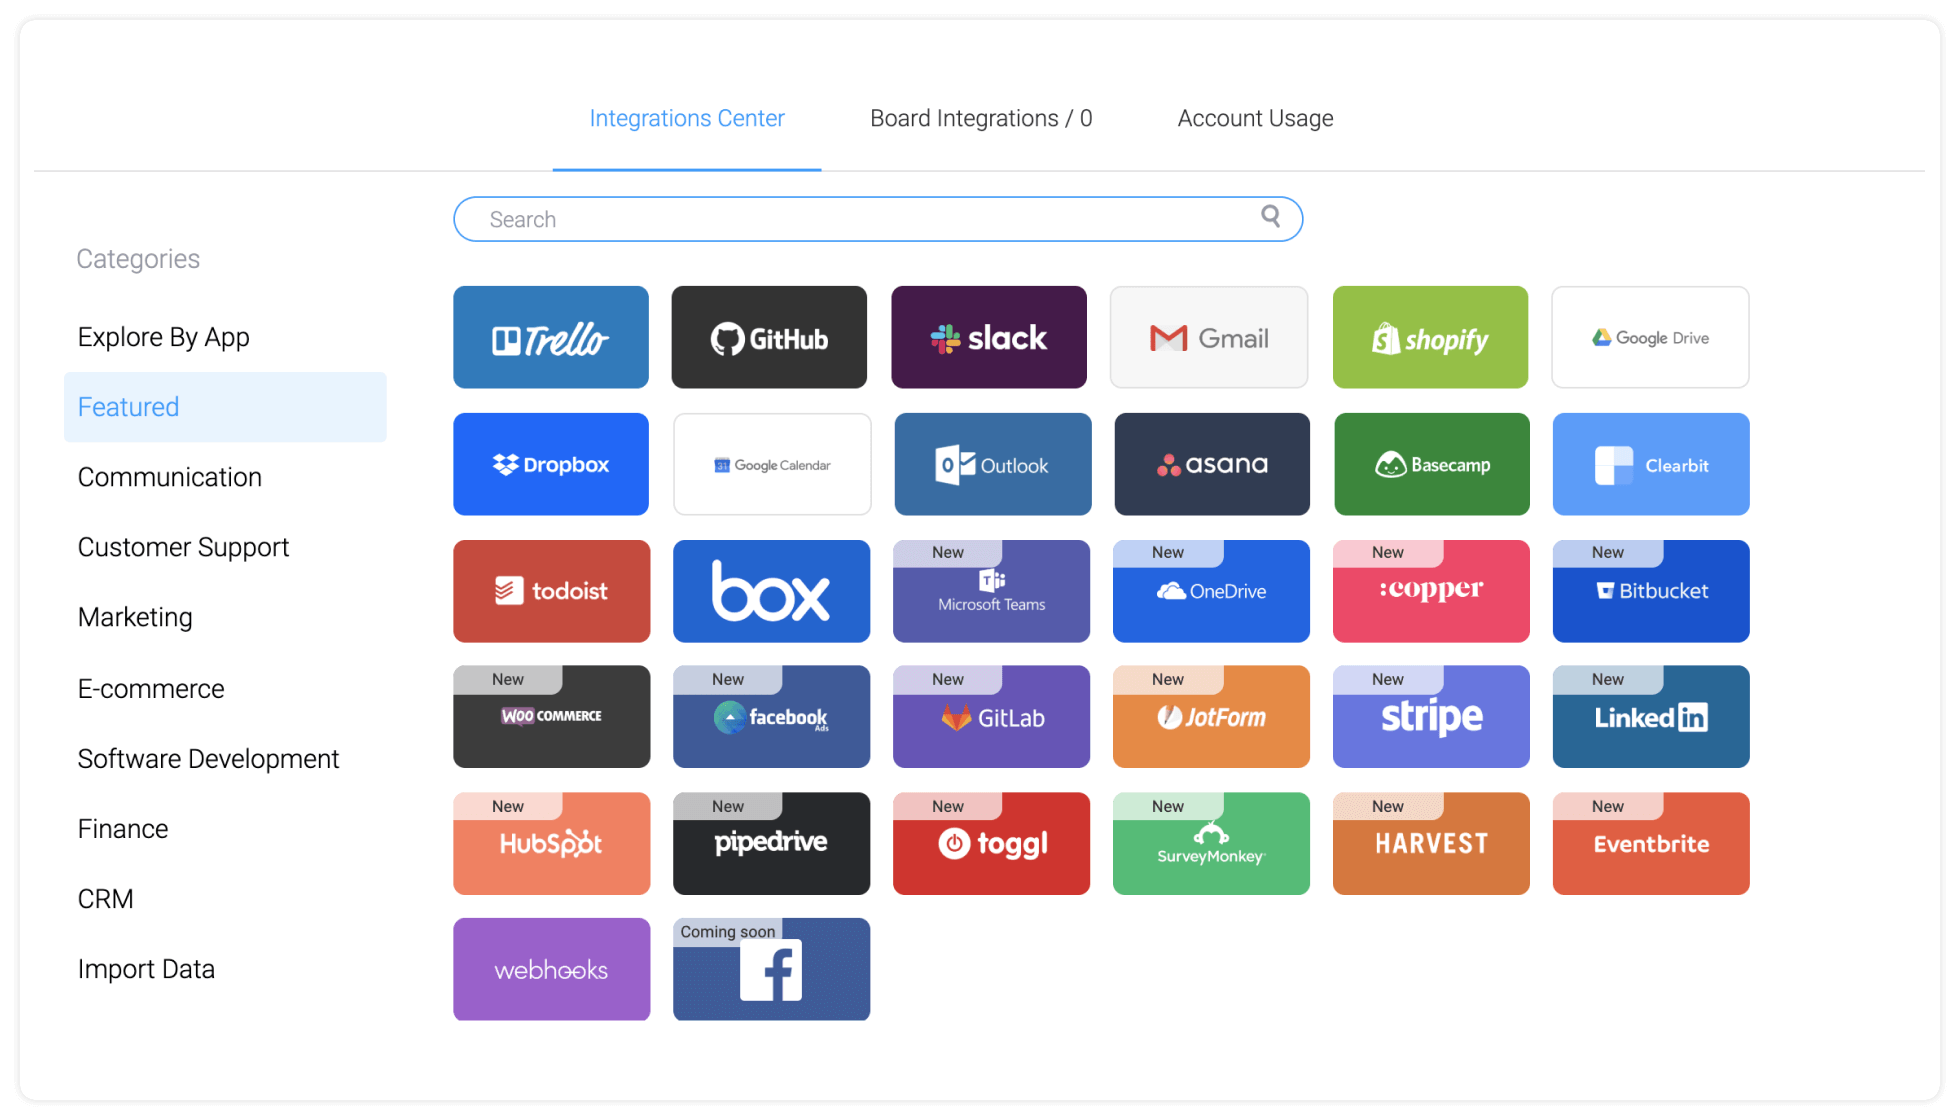Click the Software Development category

tap(210, 758)
